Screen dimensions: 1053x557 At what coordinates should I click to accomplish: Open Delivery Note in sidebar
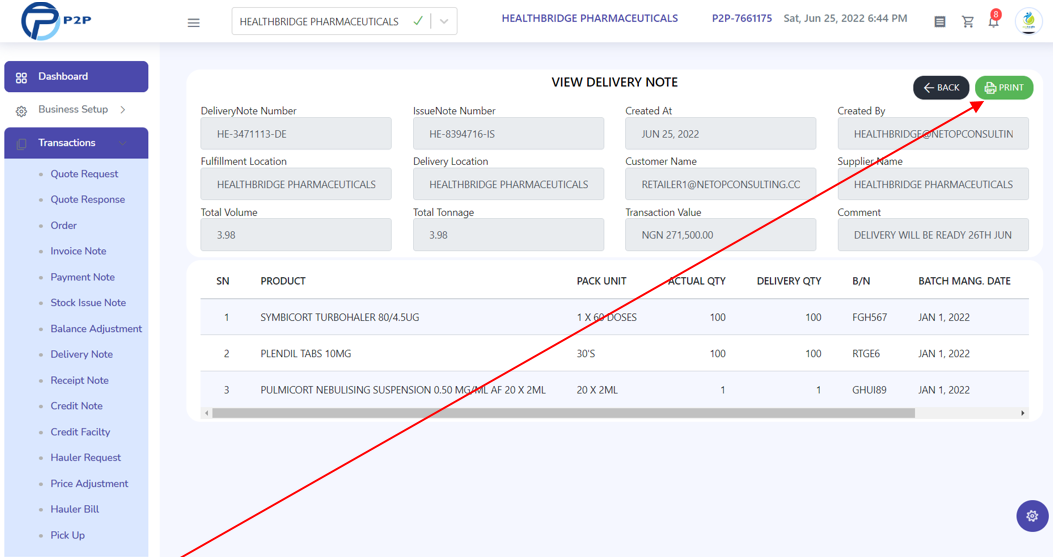click(x=81, y=354)
